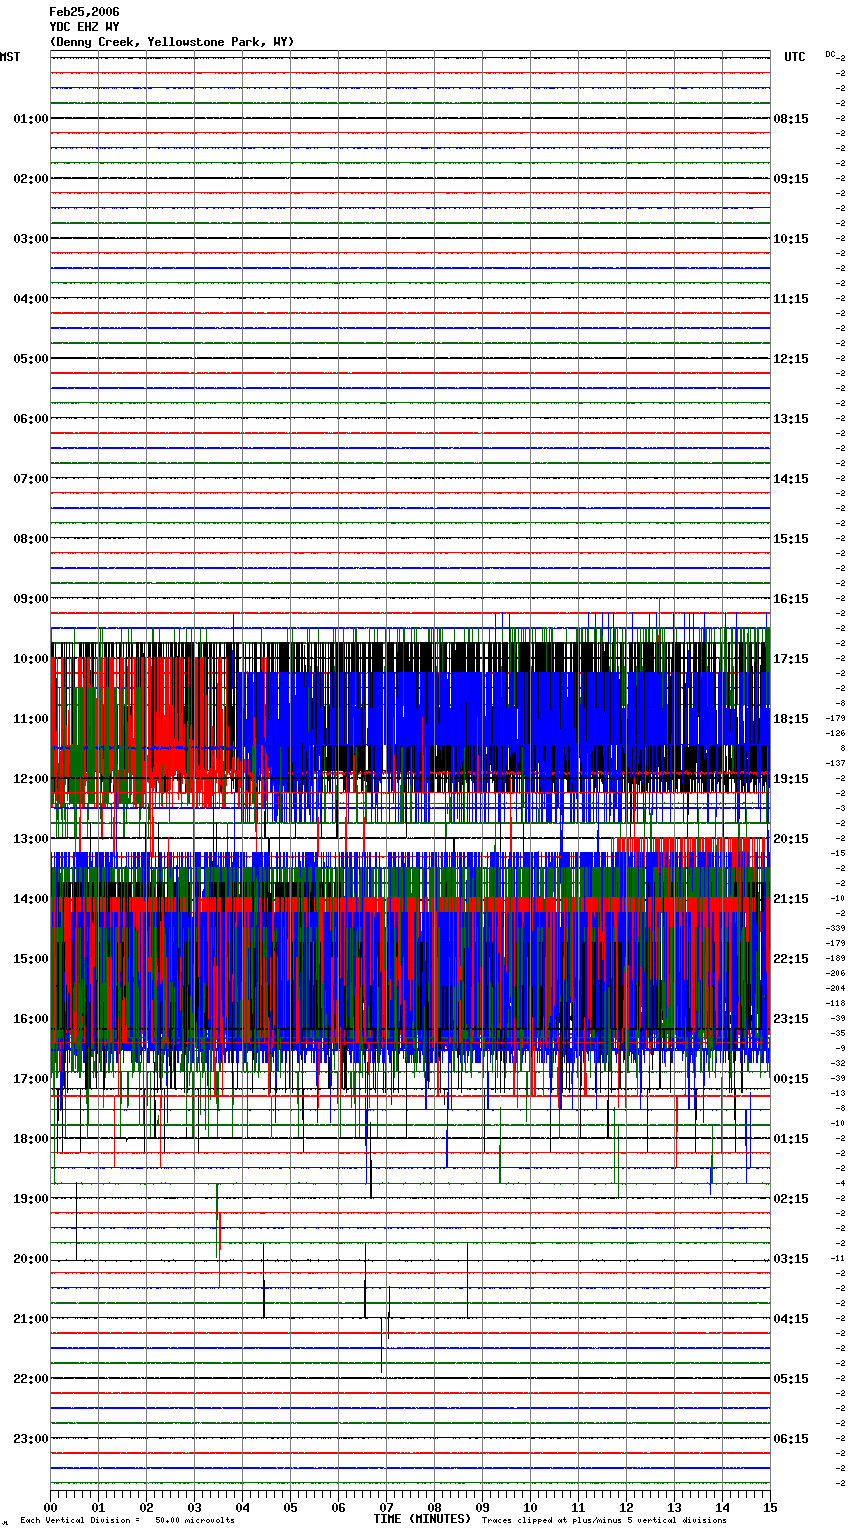Click the 02:15 UTC time label

791,1199
